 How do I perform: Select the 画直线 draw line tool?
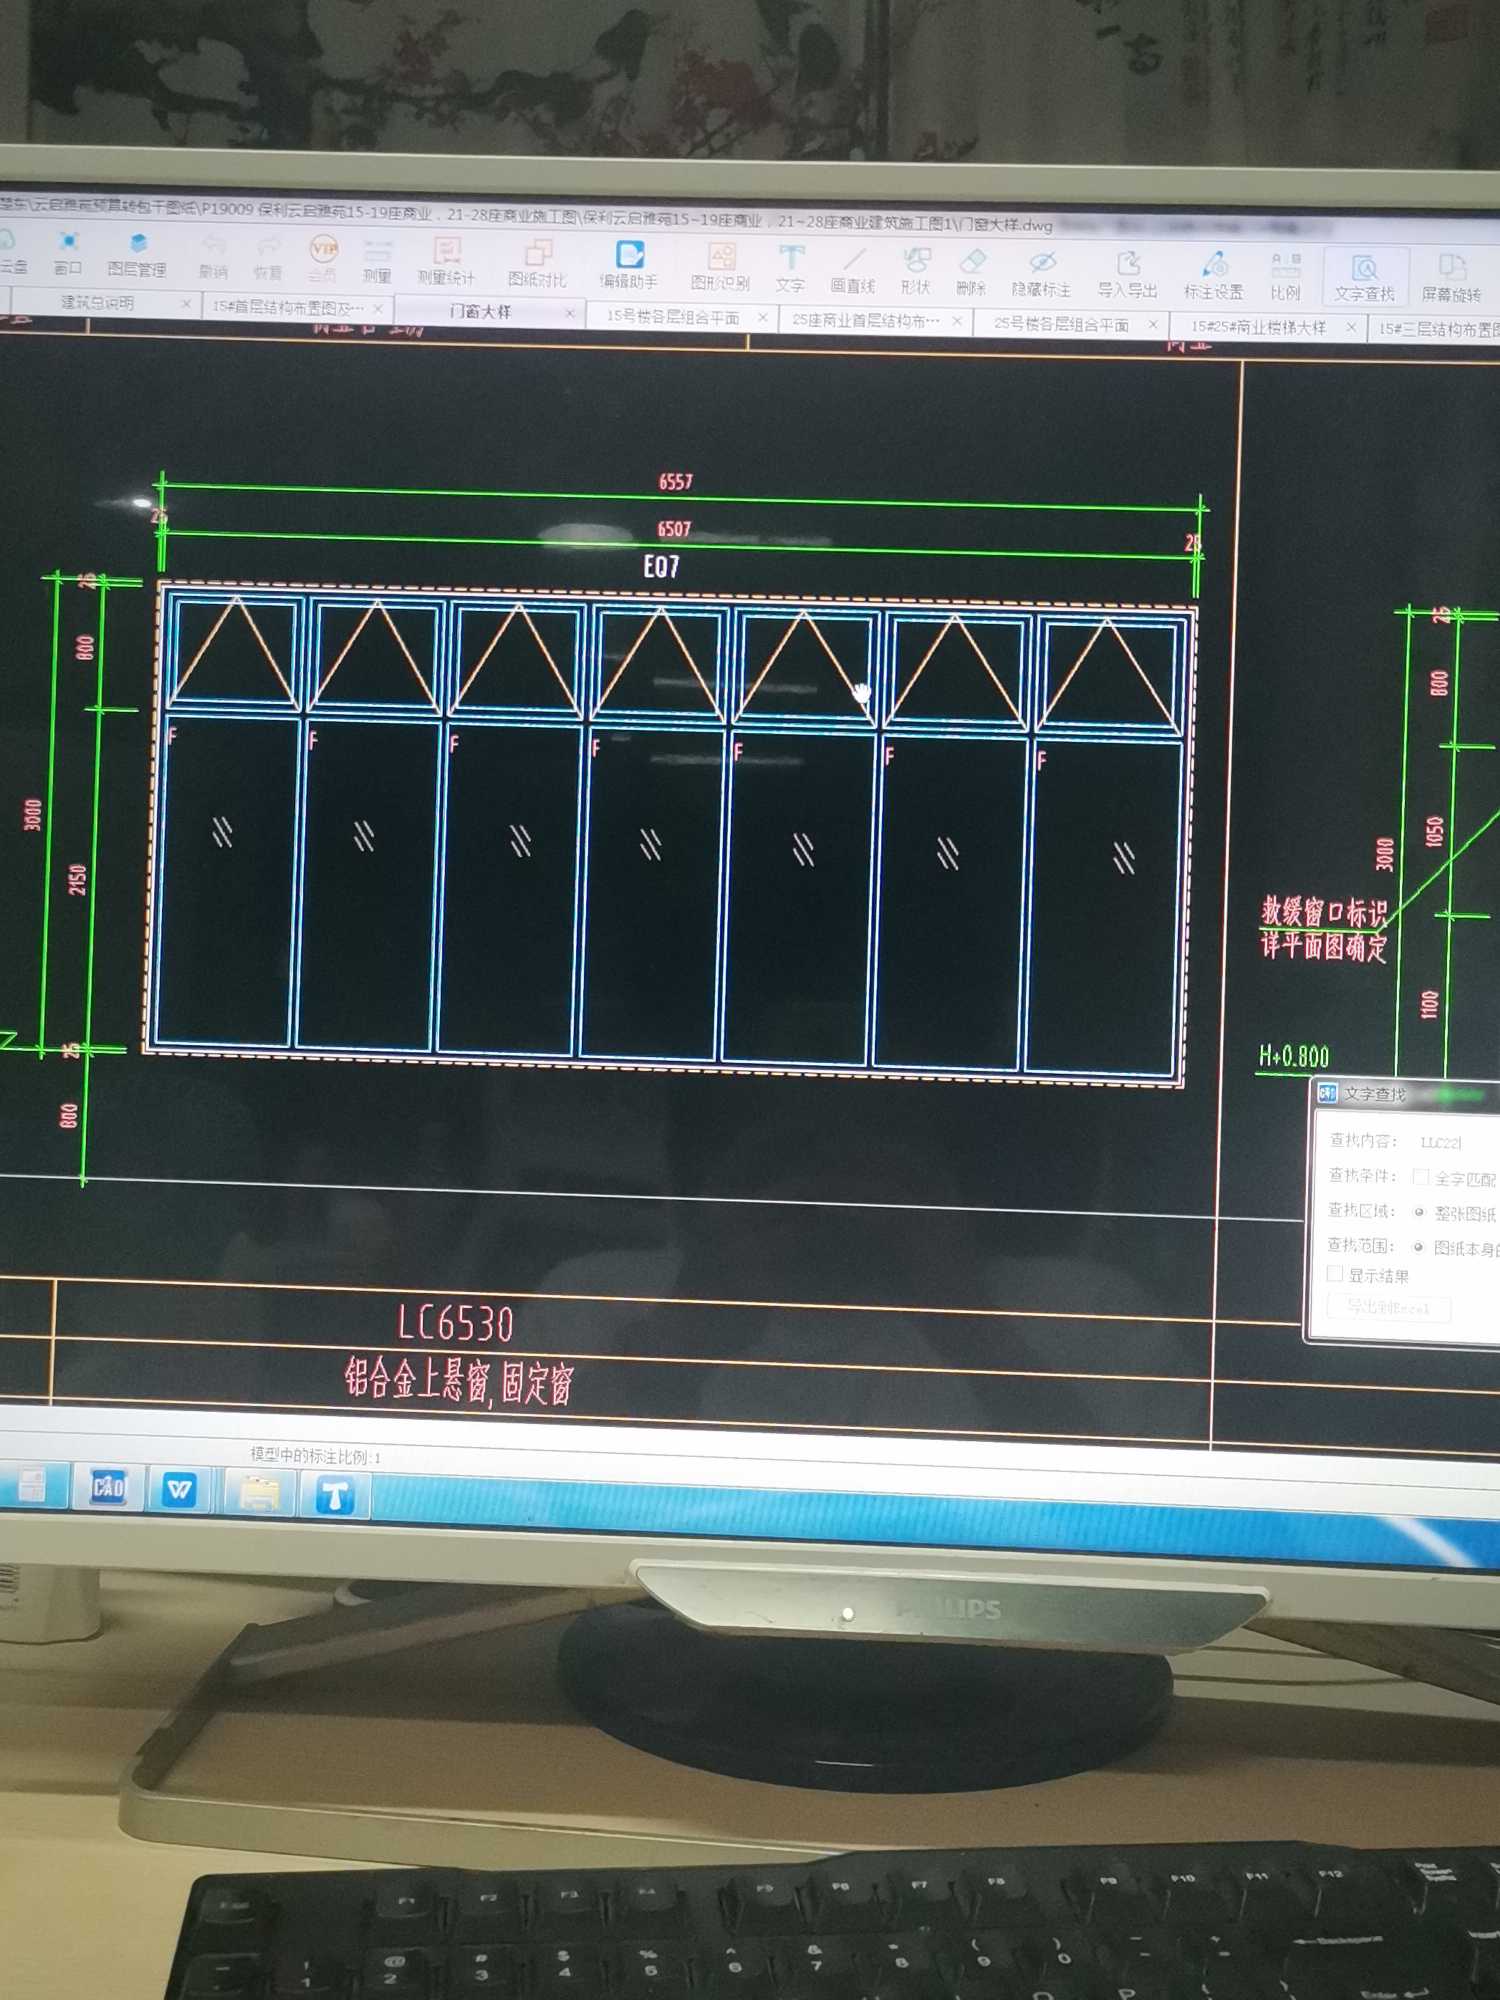pyautogui.click(x=852, y=272)
